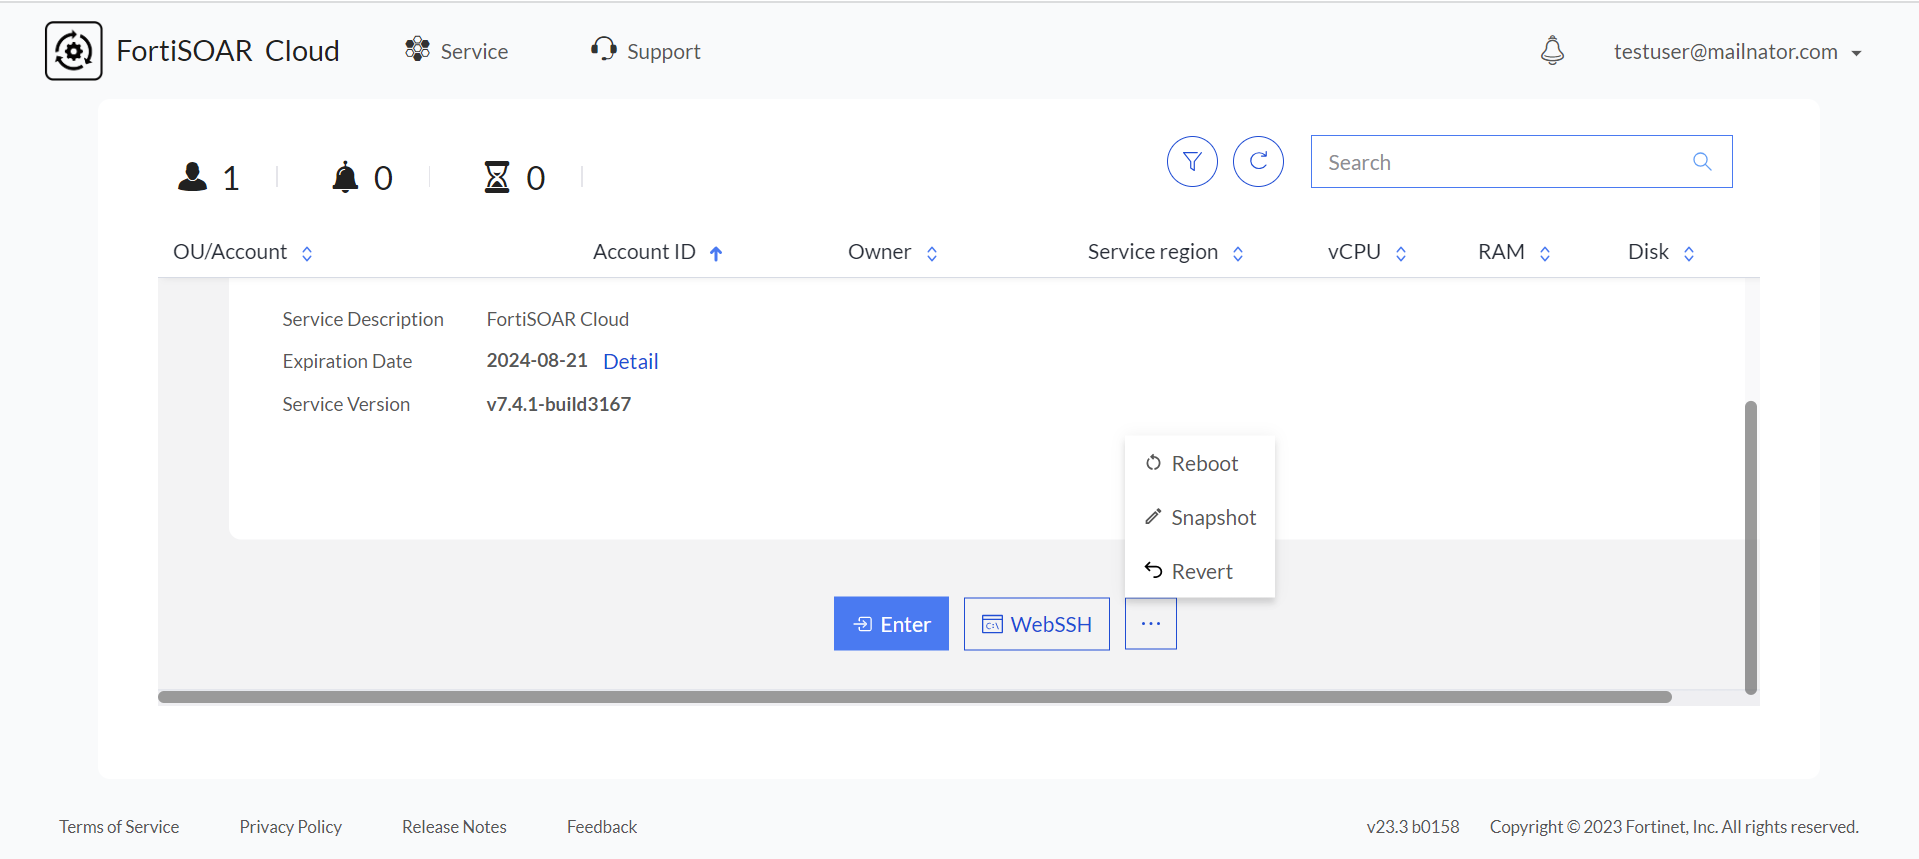Click the vertical scrollbar thumb
Viewport: 1919px width, 859px height.
1750,547
